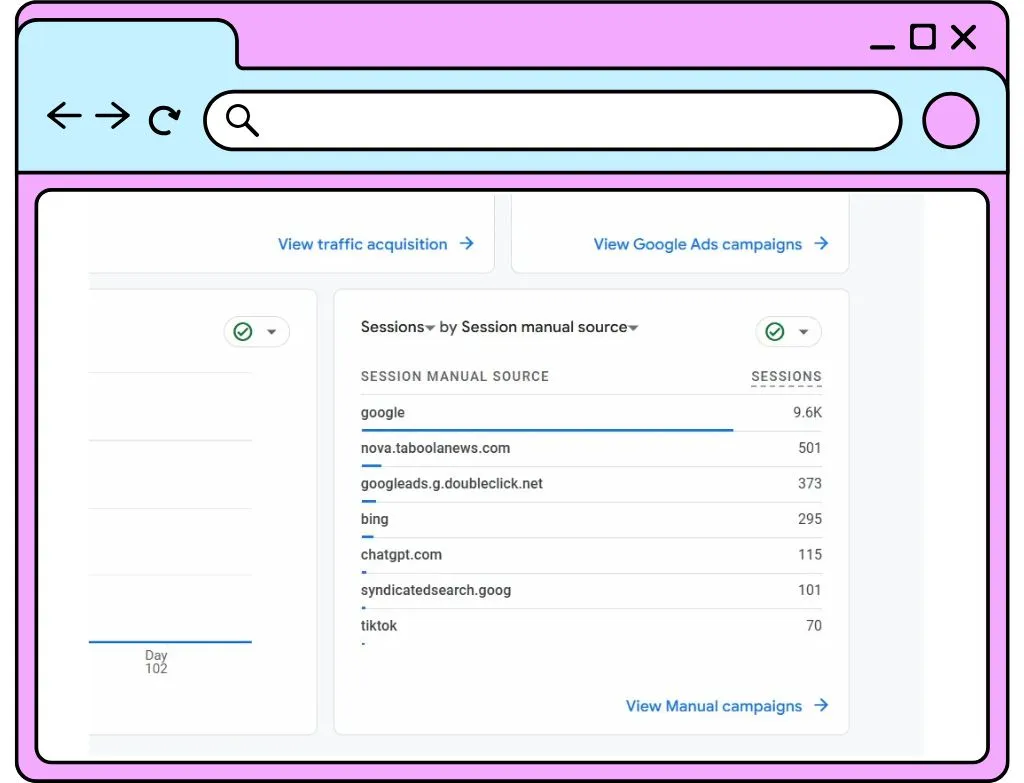Click the SESSION MANUAL SOURCE column header
The image size is (1024, 783).
pyautogui.click(x=455, y=377)
